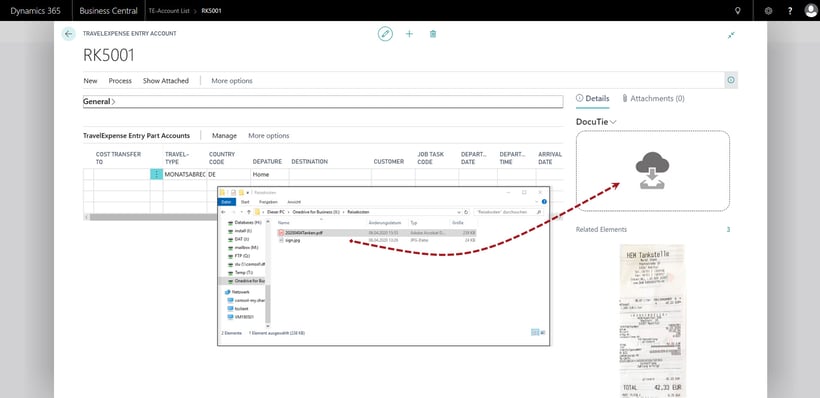The height and width of the screenshot is (398, 820).
Task: Open the Manage menu for part accounts
Action: [224, 135]
